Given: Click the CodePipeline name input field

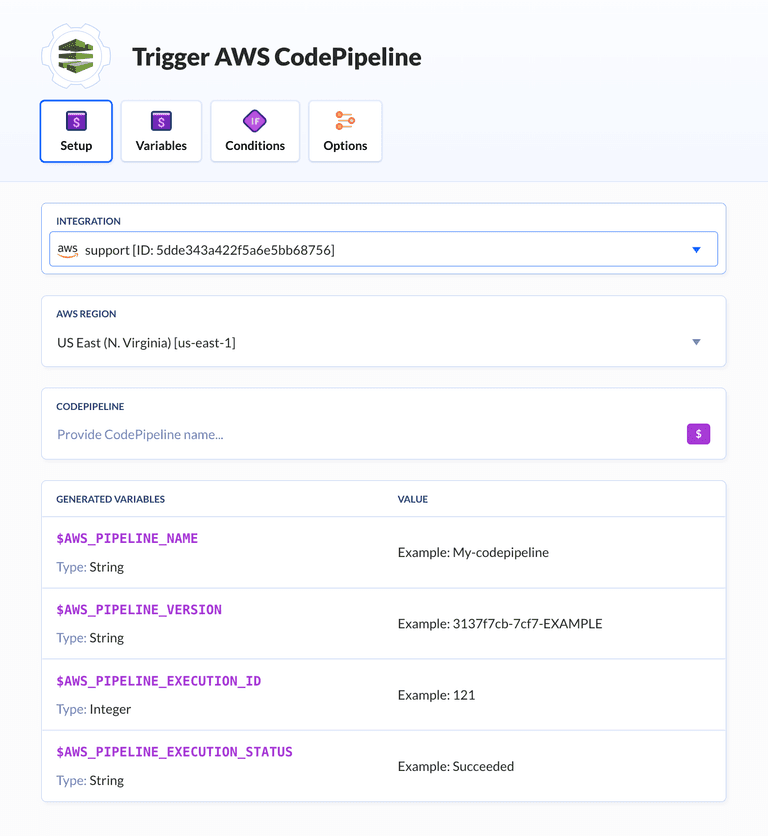Looking at the screenshot, I should click(x=300, y=434).
